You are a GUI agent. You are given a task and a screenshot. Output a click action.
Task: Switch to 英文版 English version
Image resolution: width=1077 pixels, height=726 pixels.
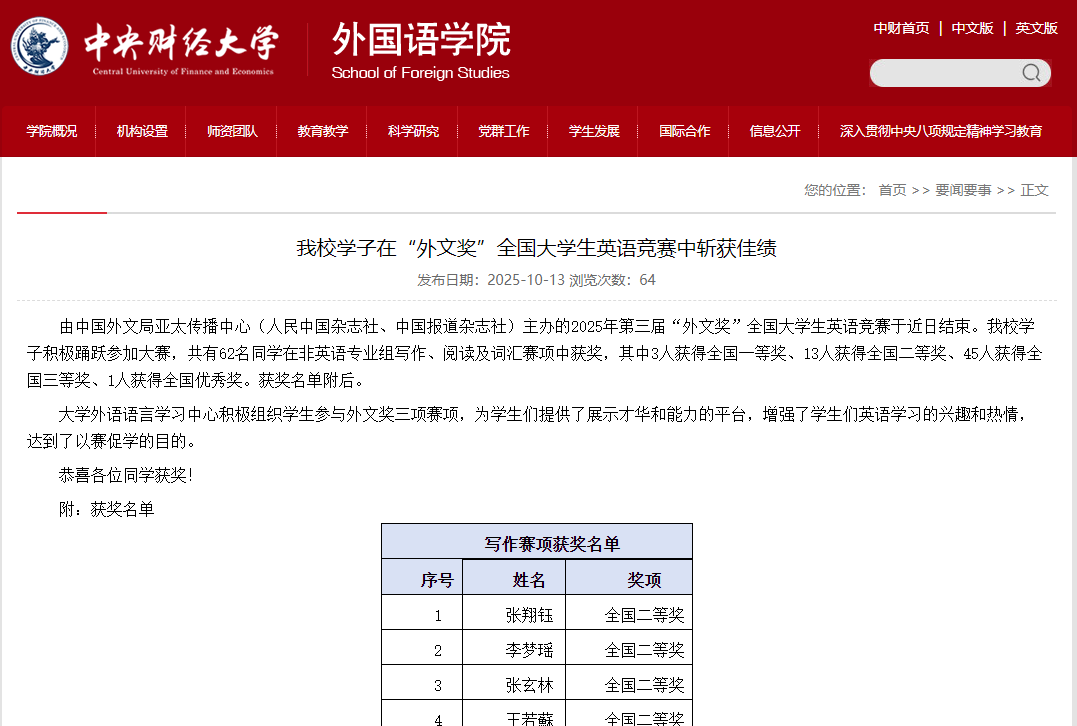coord(1037,28)
